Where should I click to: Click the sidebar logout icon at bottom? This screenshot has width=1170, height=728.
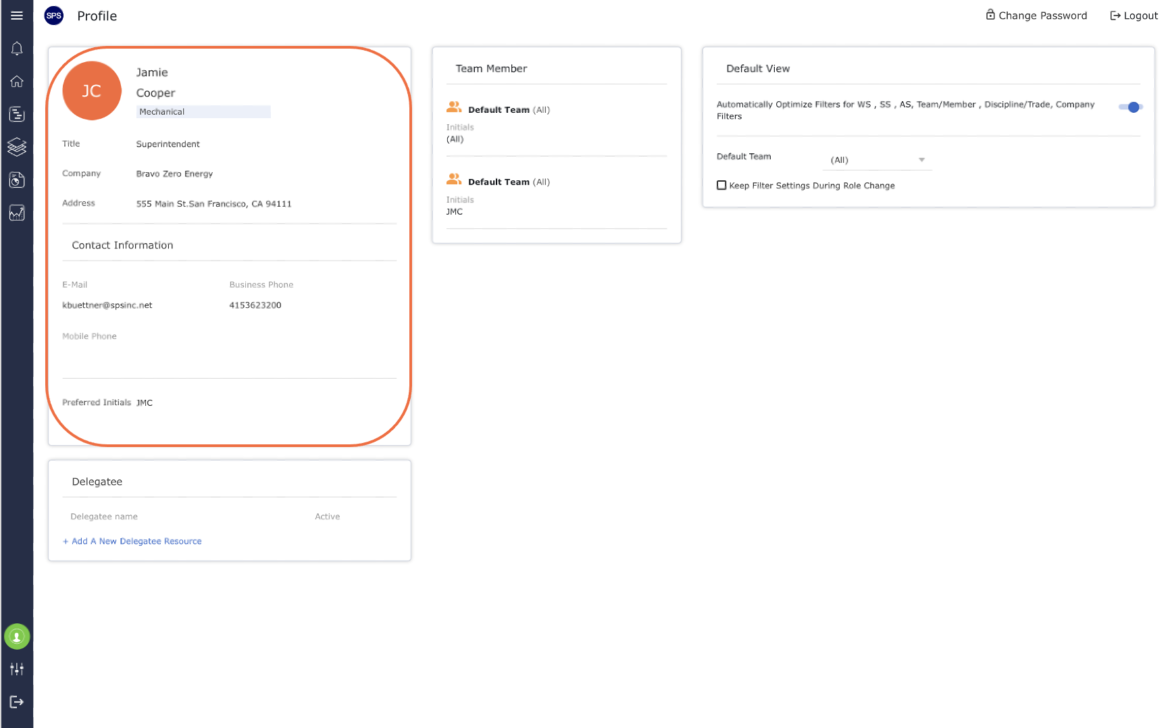click(x=16, y=702)
